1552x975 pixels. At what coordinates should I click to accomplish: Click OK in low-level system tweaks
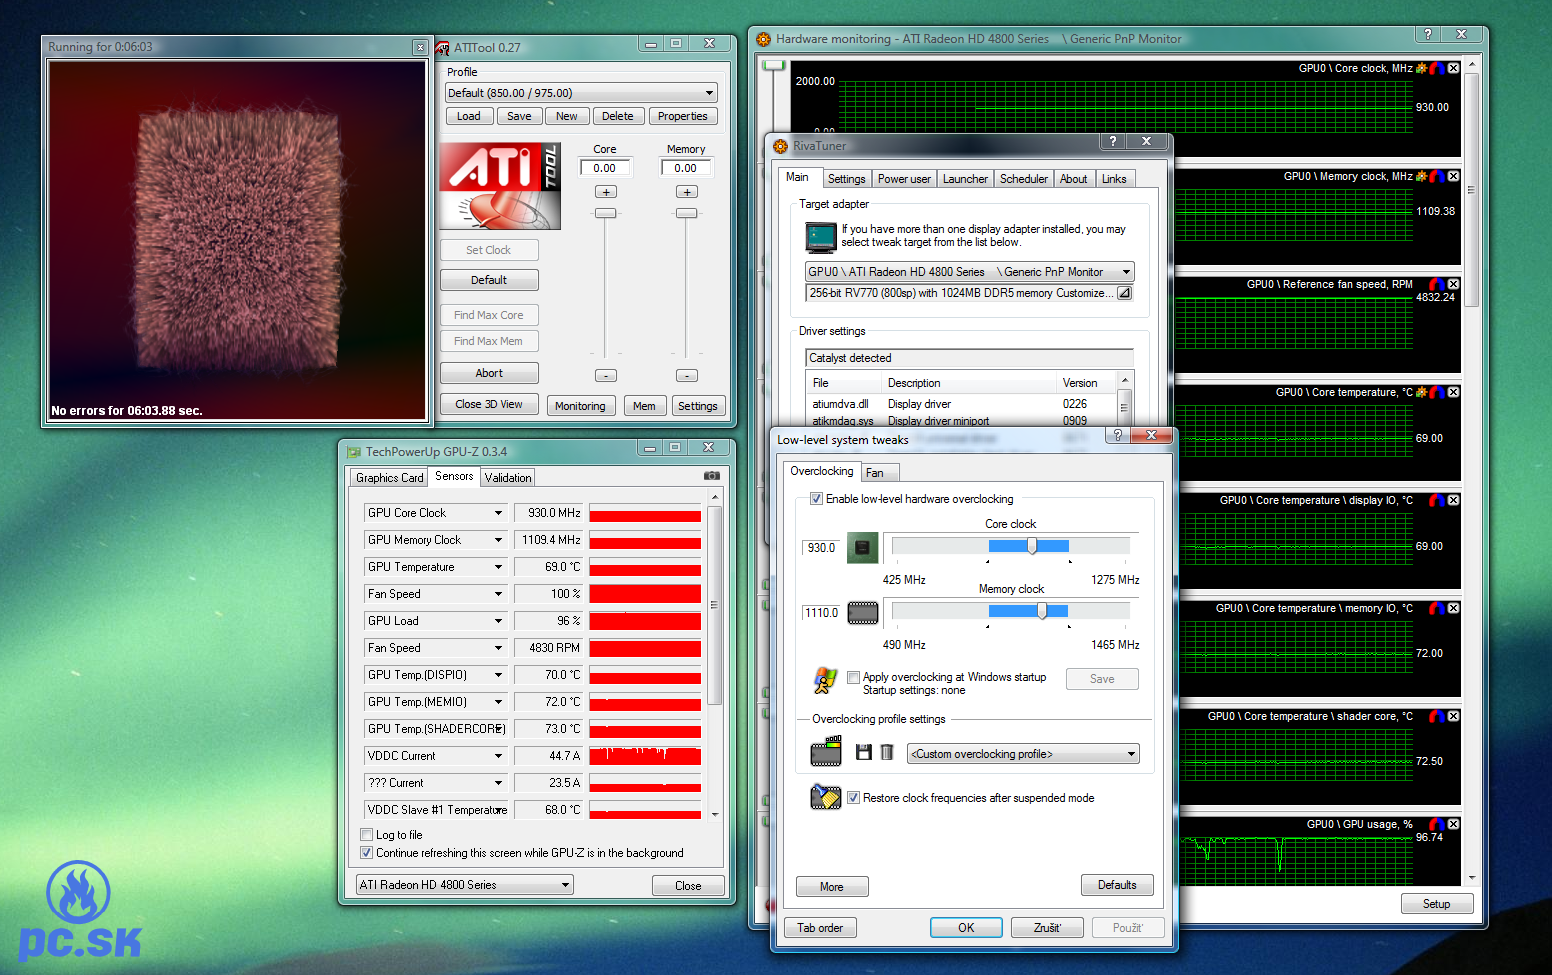click(966, 928)
